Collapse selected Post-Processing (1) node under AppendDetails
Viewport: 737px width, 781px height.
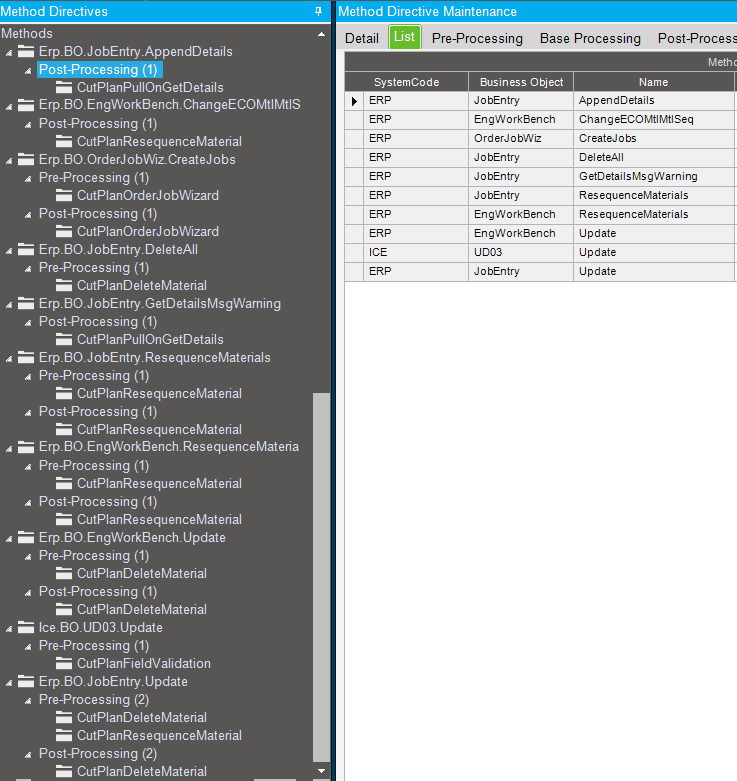coord(28,71)
